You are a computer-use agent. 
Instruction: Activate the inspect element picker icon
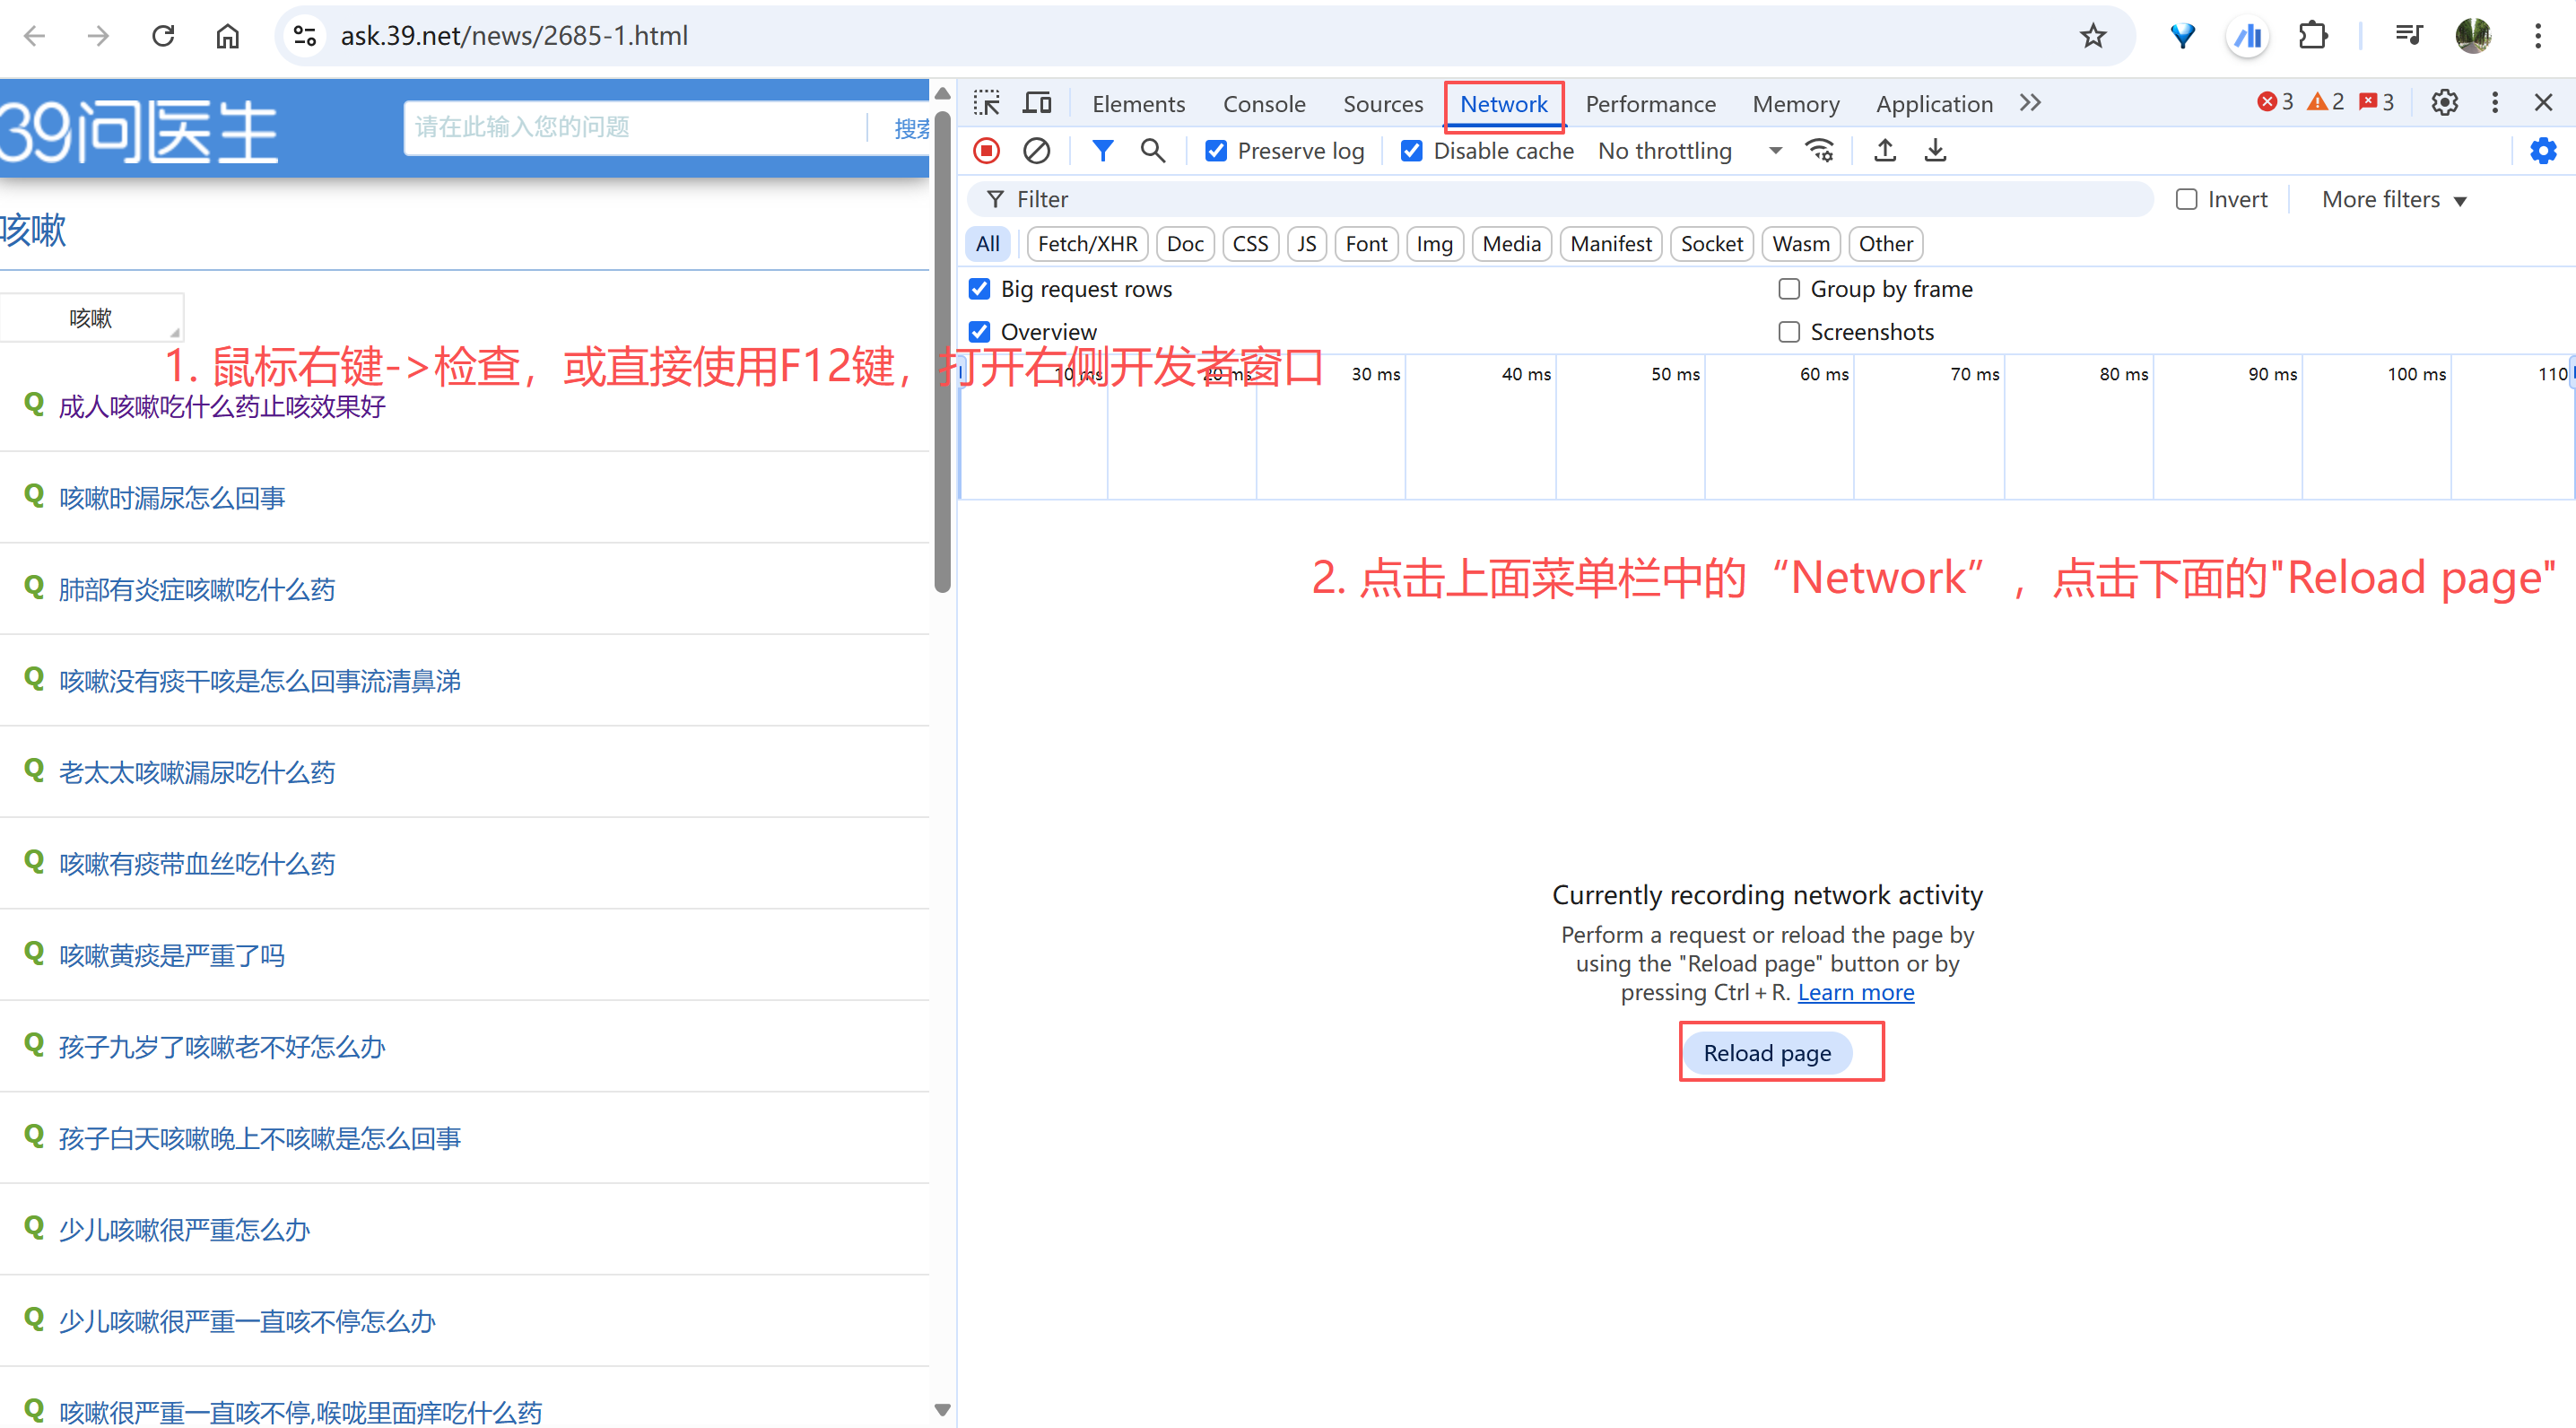tap(987, 103)
